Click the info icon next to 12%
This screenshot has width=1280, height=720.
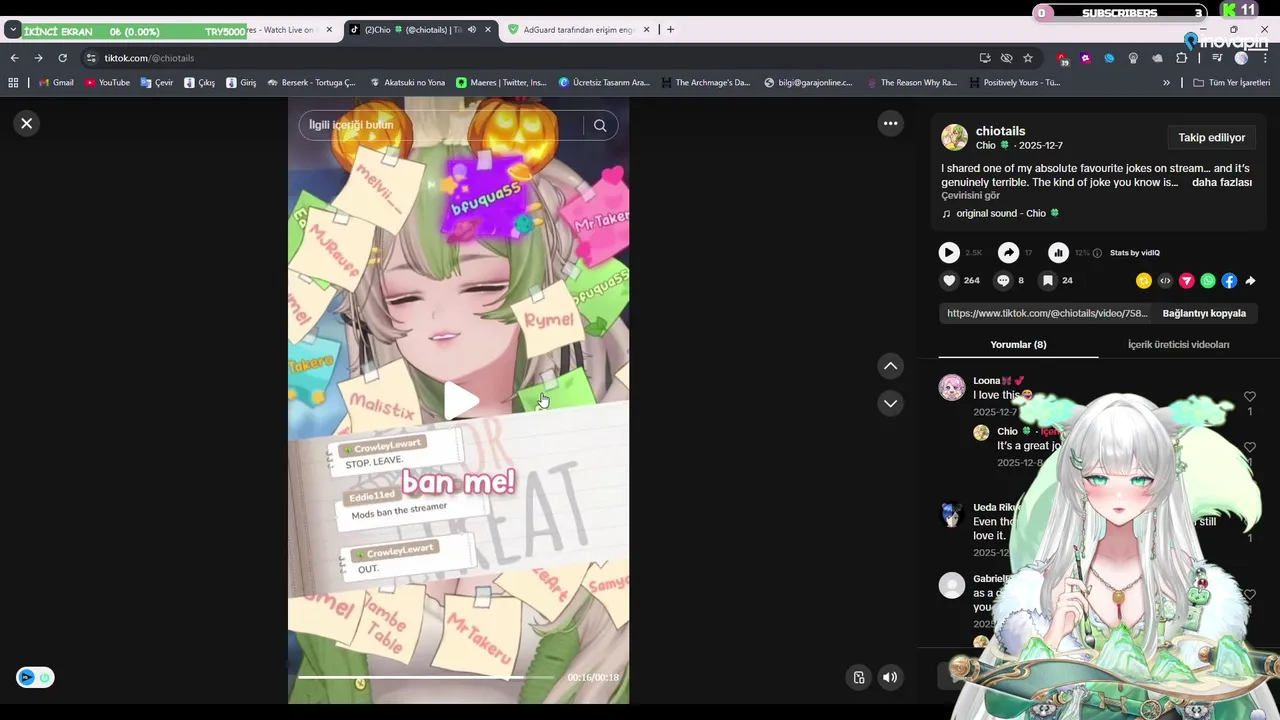tap(1098, 253)
